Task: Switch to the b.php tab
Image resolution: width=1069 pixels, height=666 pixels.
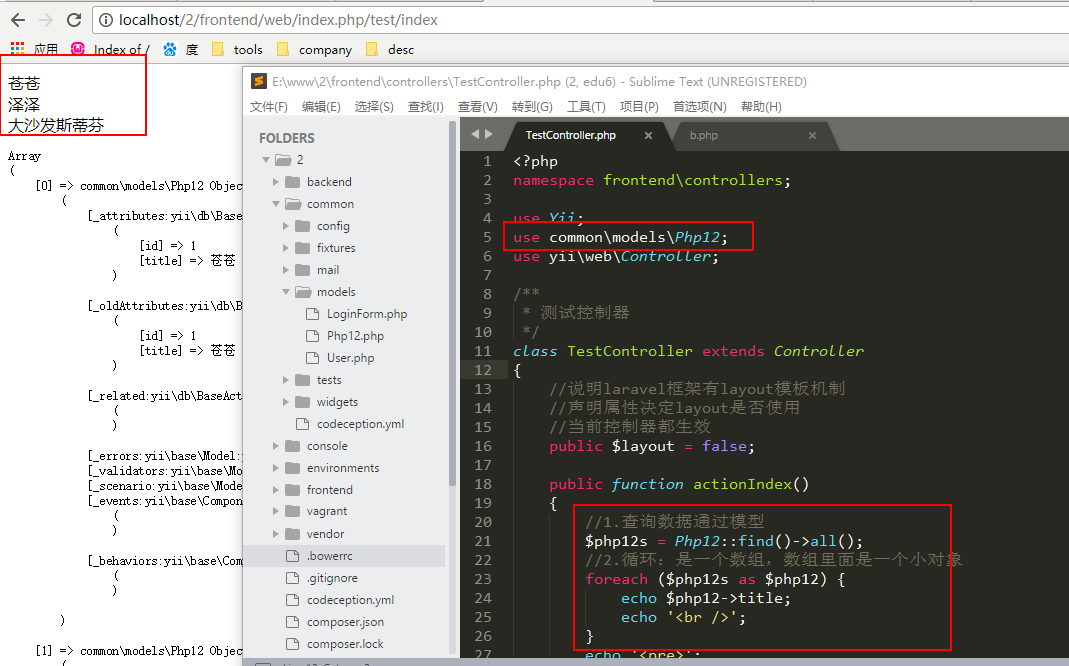Action: [x=704, y=135]
